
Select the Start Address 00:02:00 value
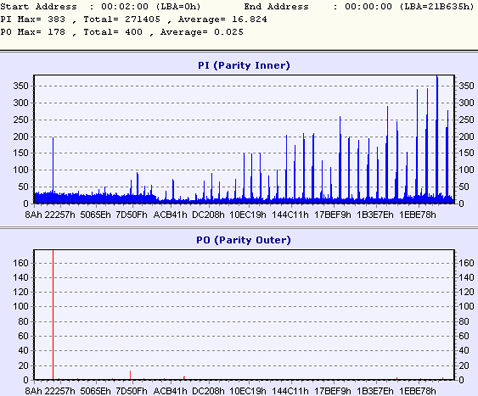click(125, 7)
